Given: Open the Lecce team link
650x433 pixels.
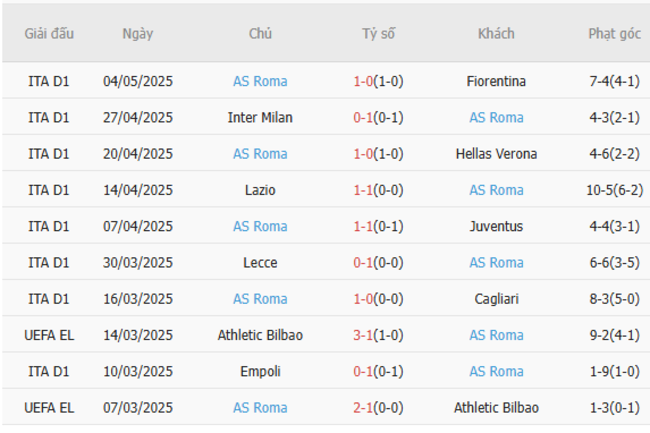Looking at the screenshot, I should click(x=260, y=262).
